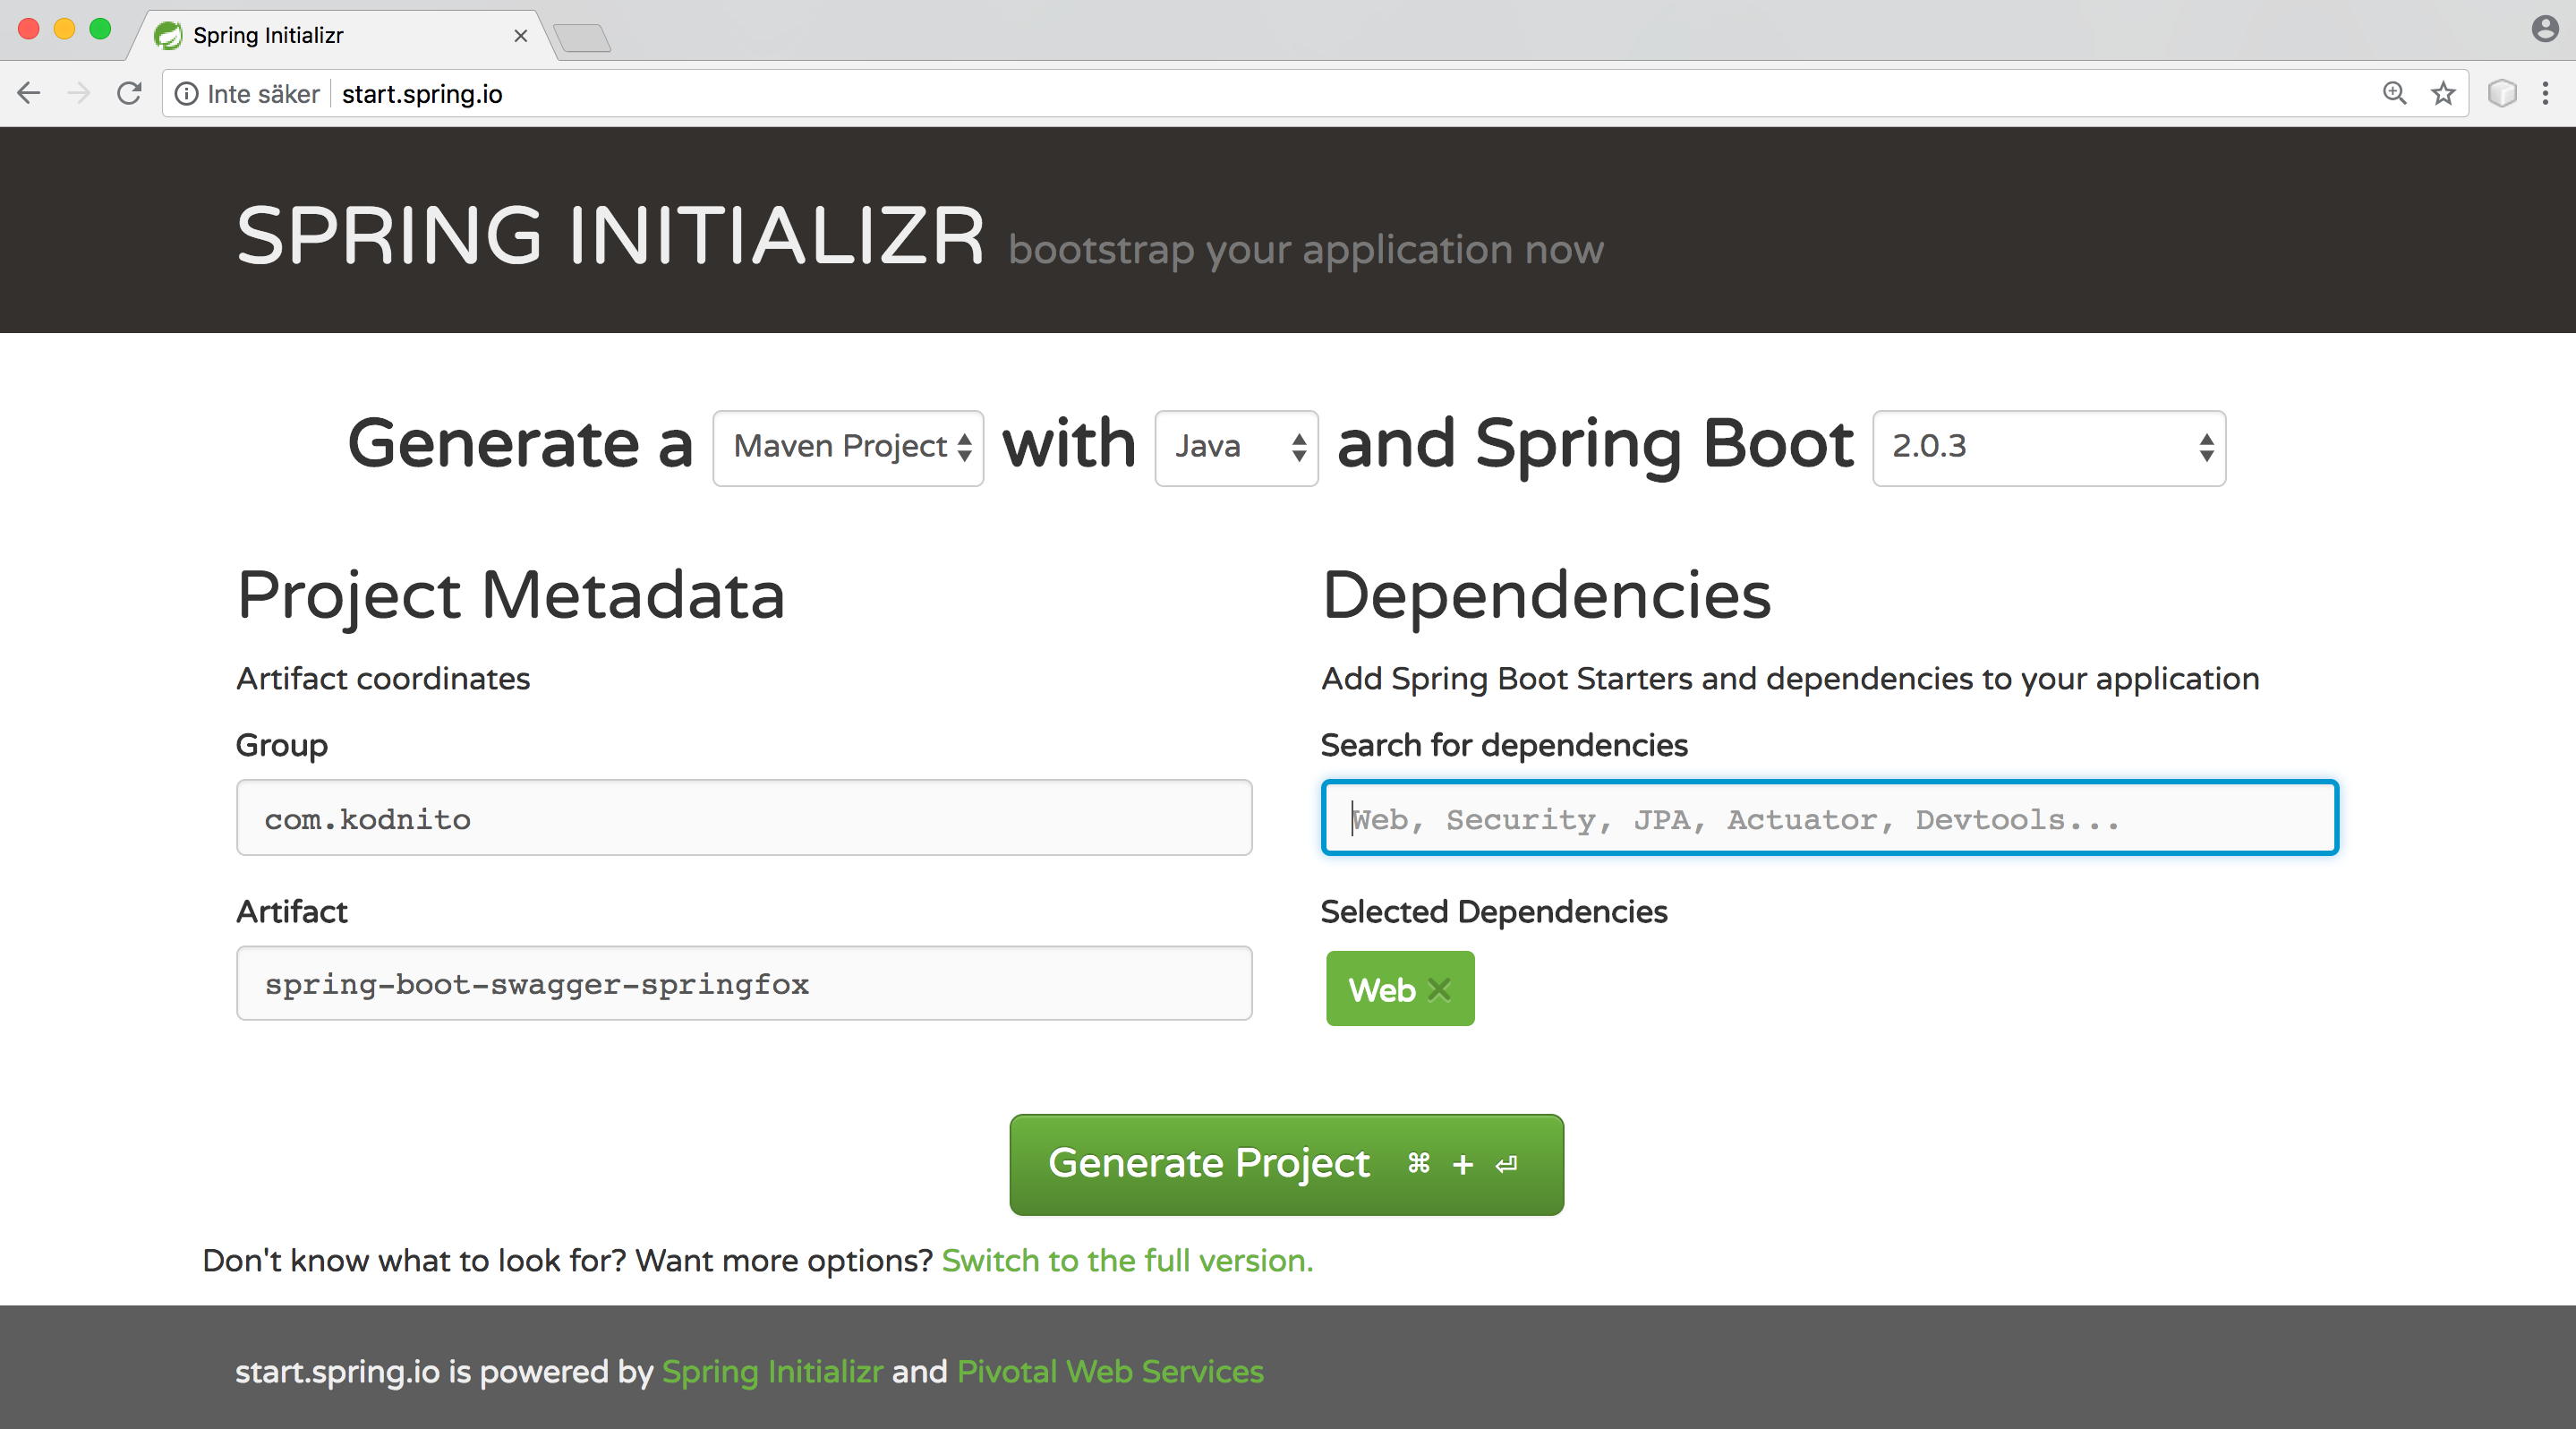
Task: Open the Spring Boot 2.0.3 version dropdown
Action: (x=2048, y=447)
